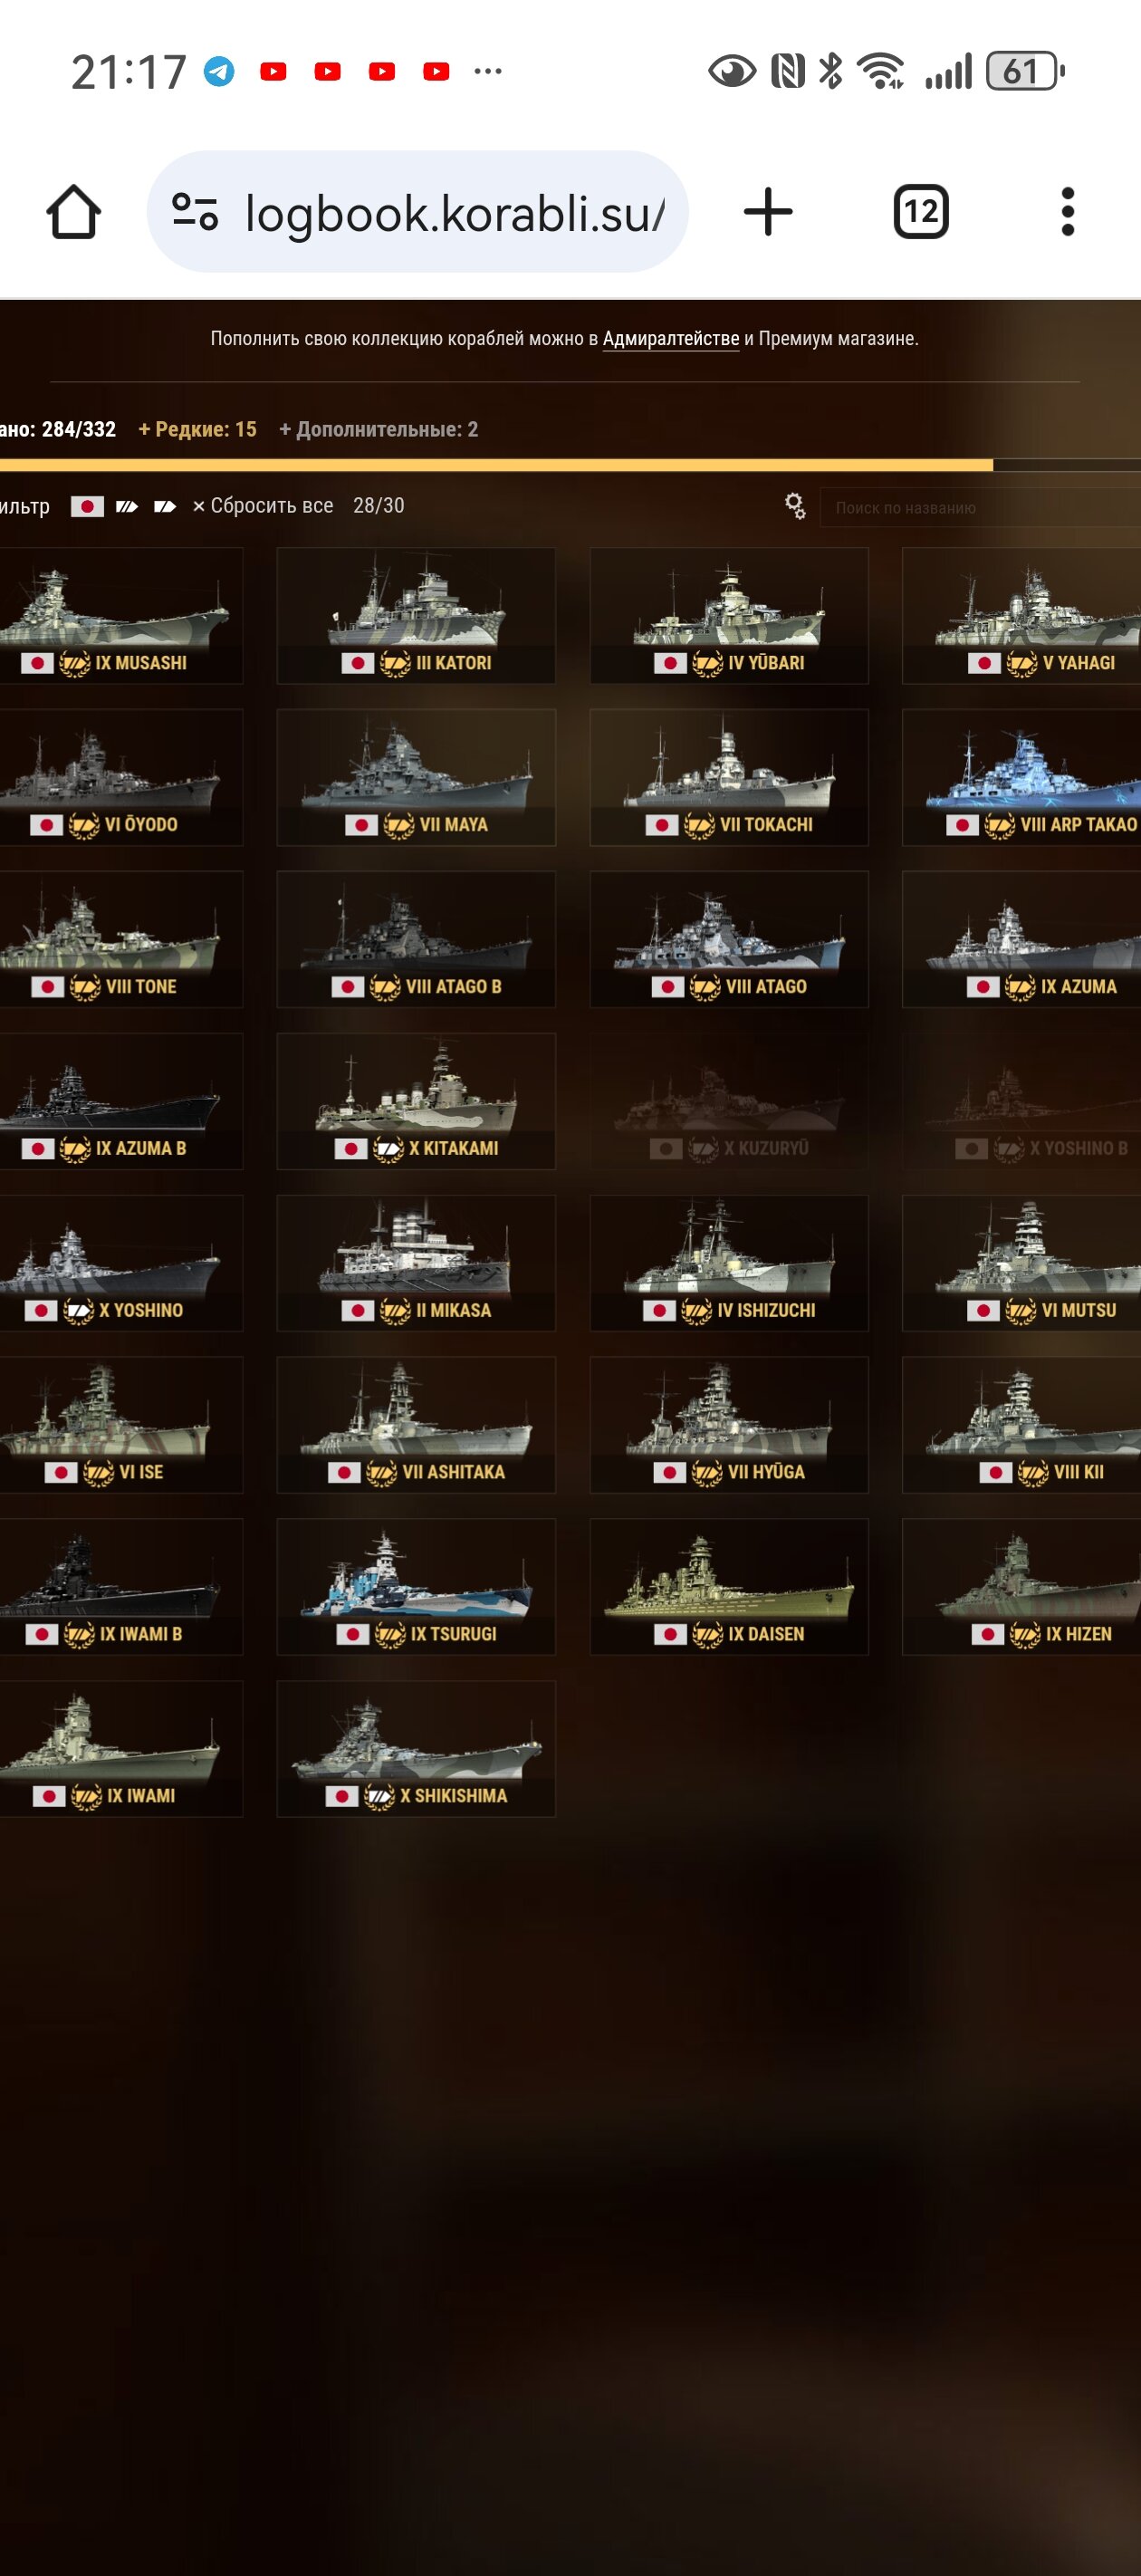The height and width of the screenshot is (2576, 1141).
Task: Toggle the second ship-type filter icon
Action: (165, 506)
